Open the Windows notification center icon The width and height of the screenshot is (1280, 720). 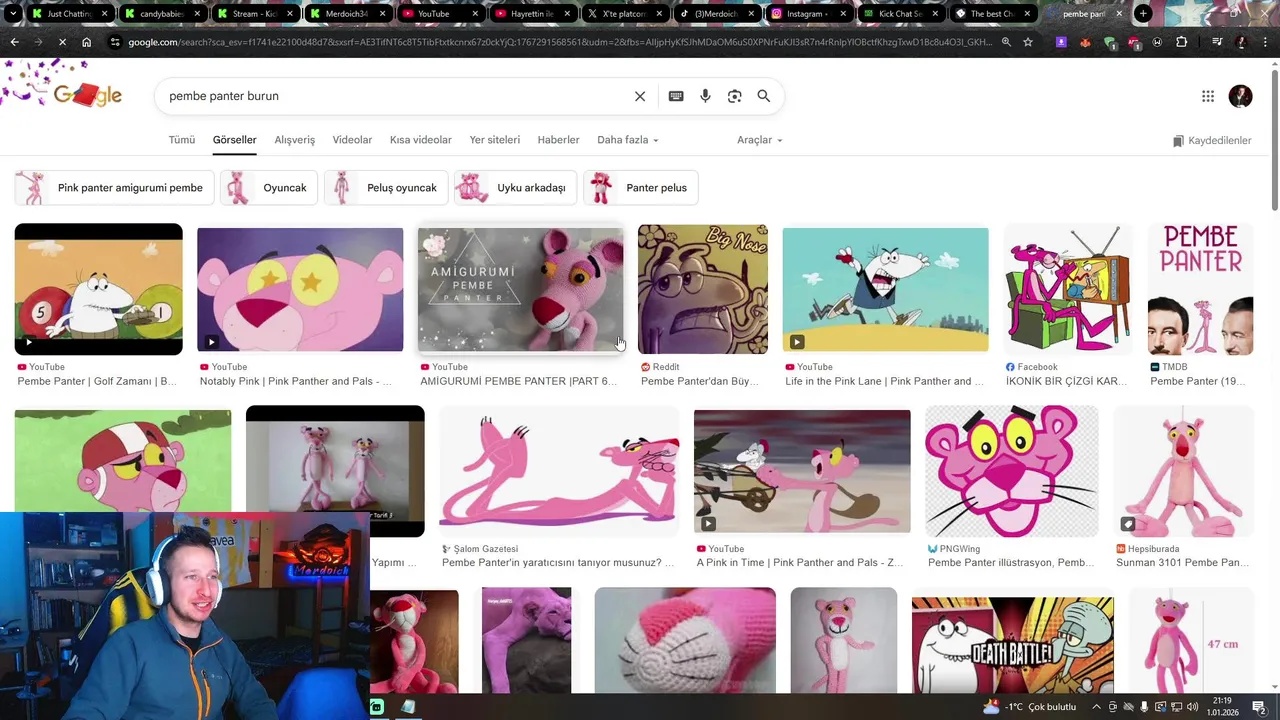[x=1259, y=707]
